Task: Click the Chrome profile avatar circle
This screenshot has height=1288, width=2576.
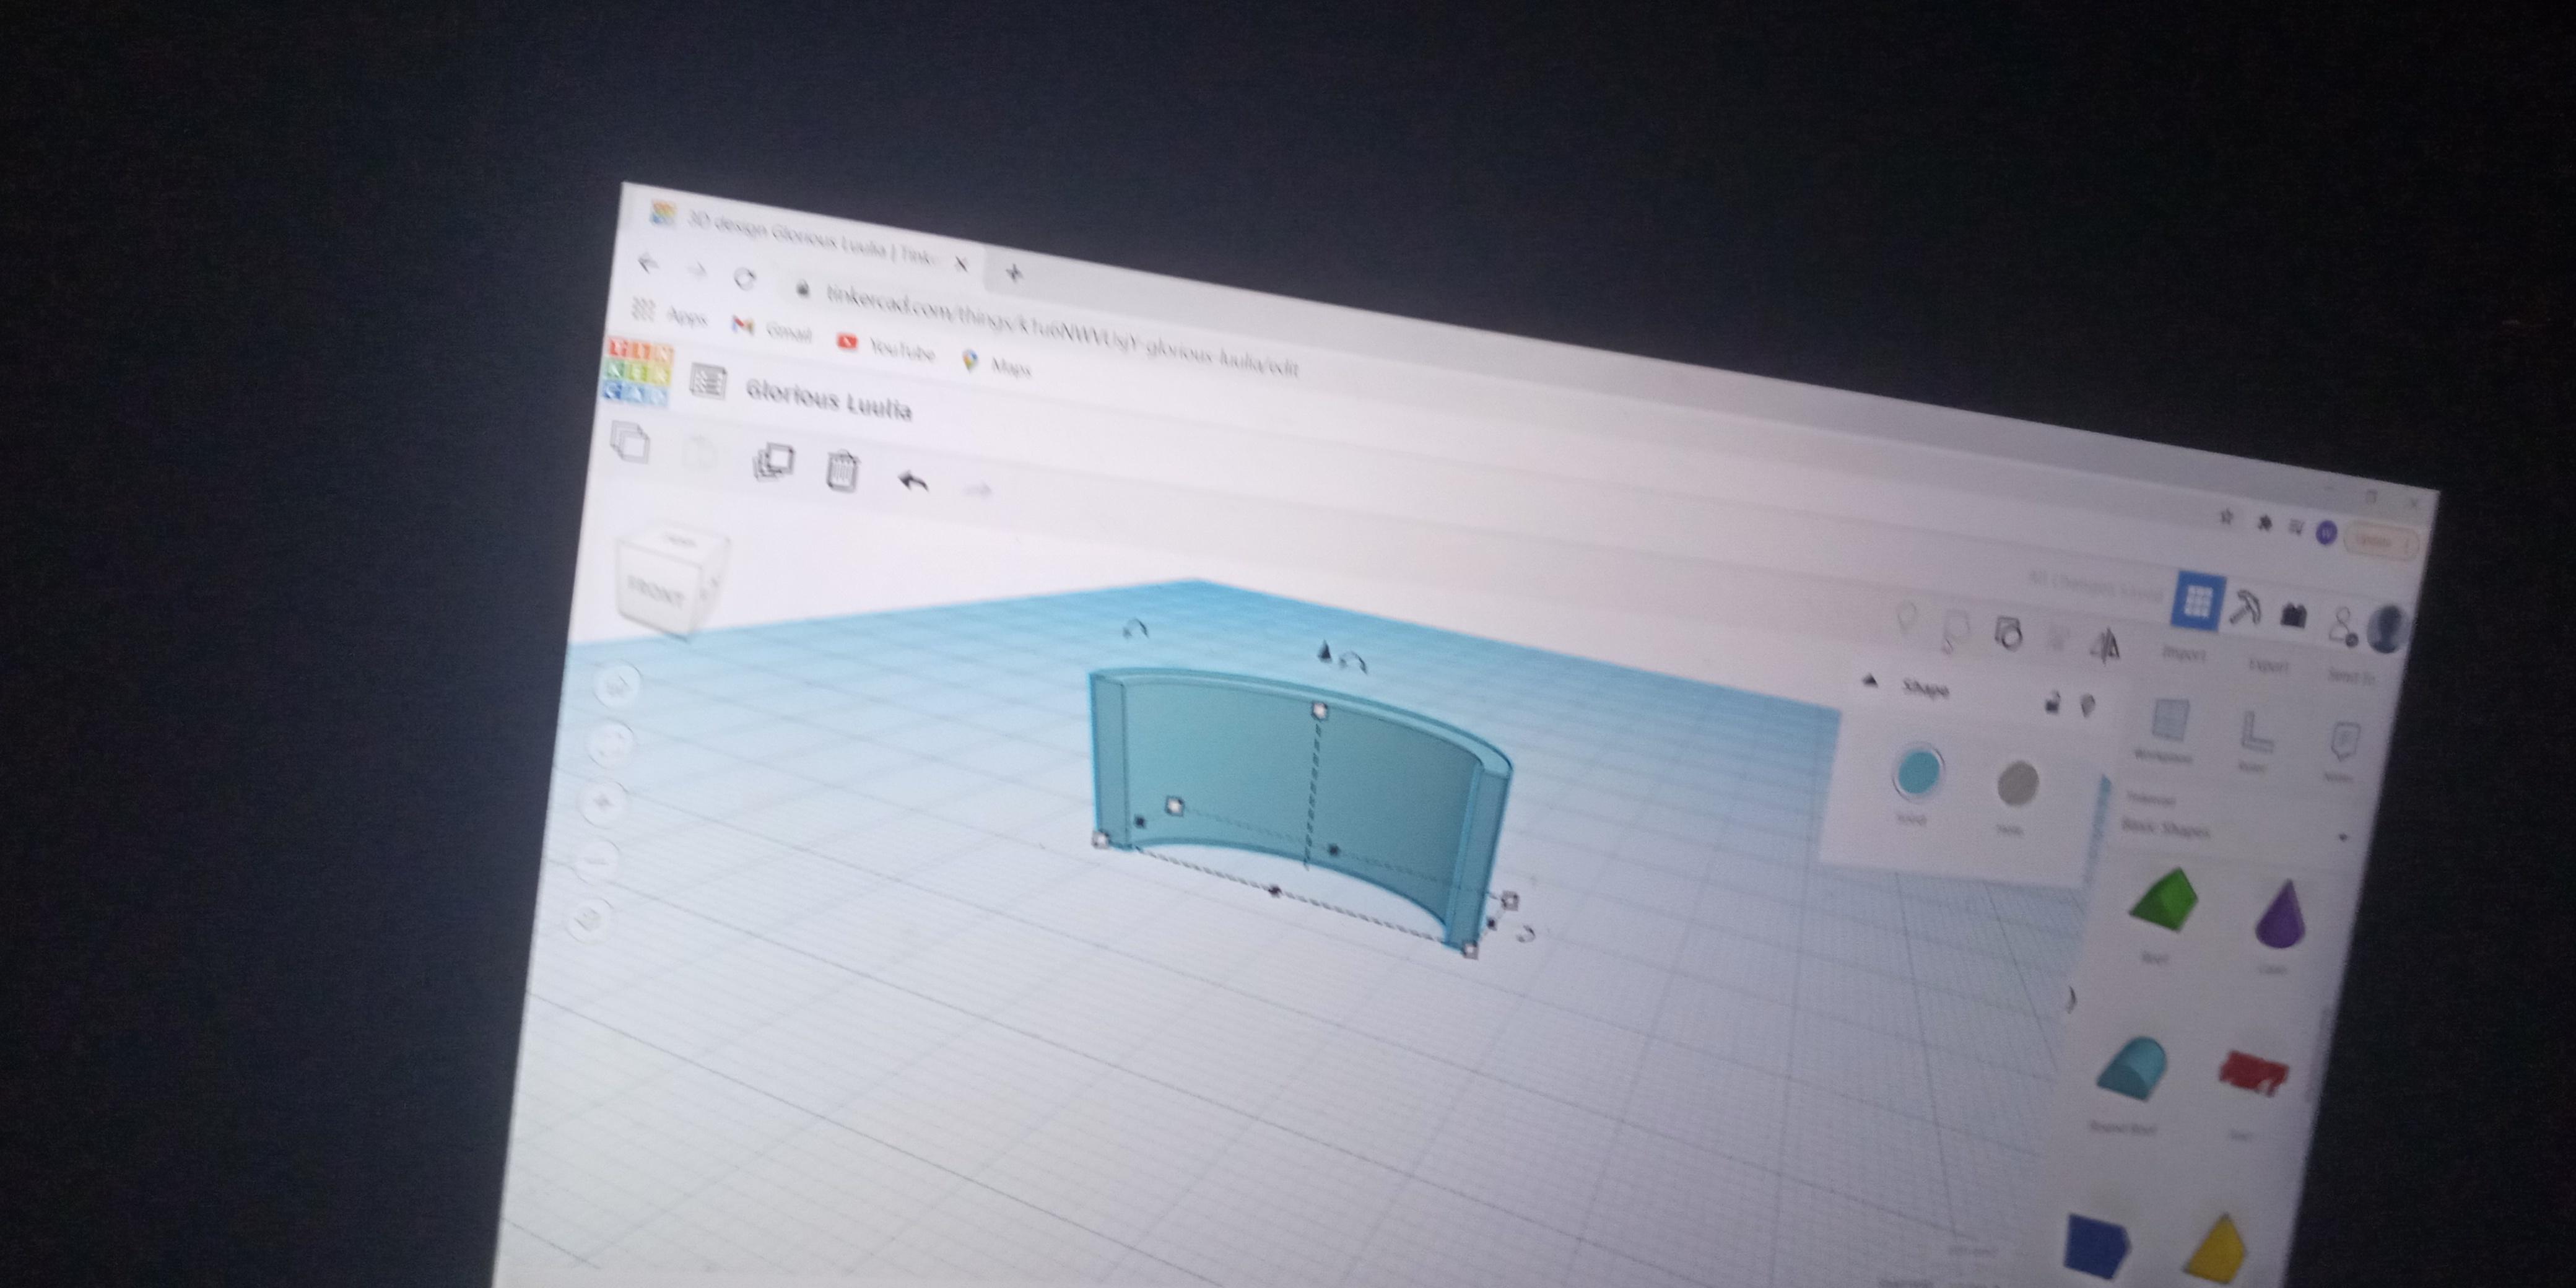Action: point(2326,533)
